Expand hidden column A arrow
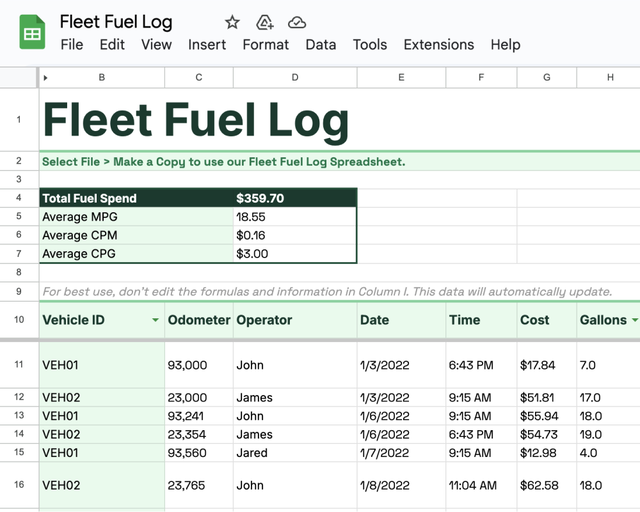The image size is (640, 512). pos(45,78)
